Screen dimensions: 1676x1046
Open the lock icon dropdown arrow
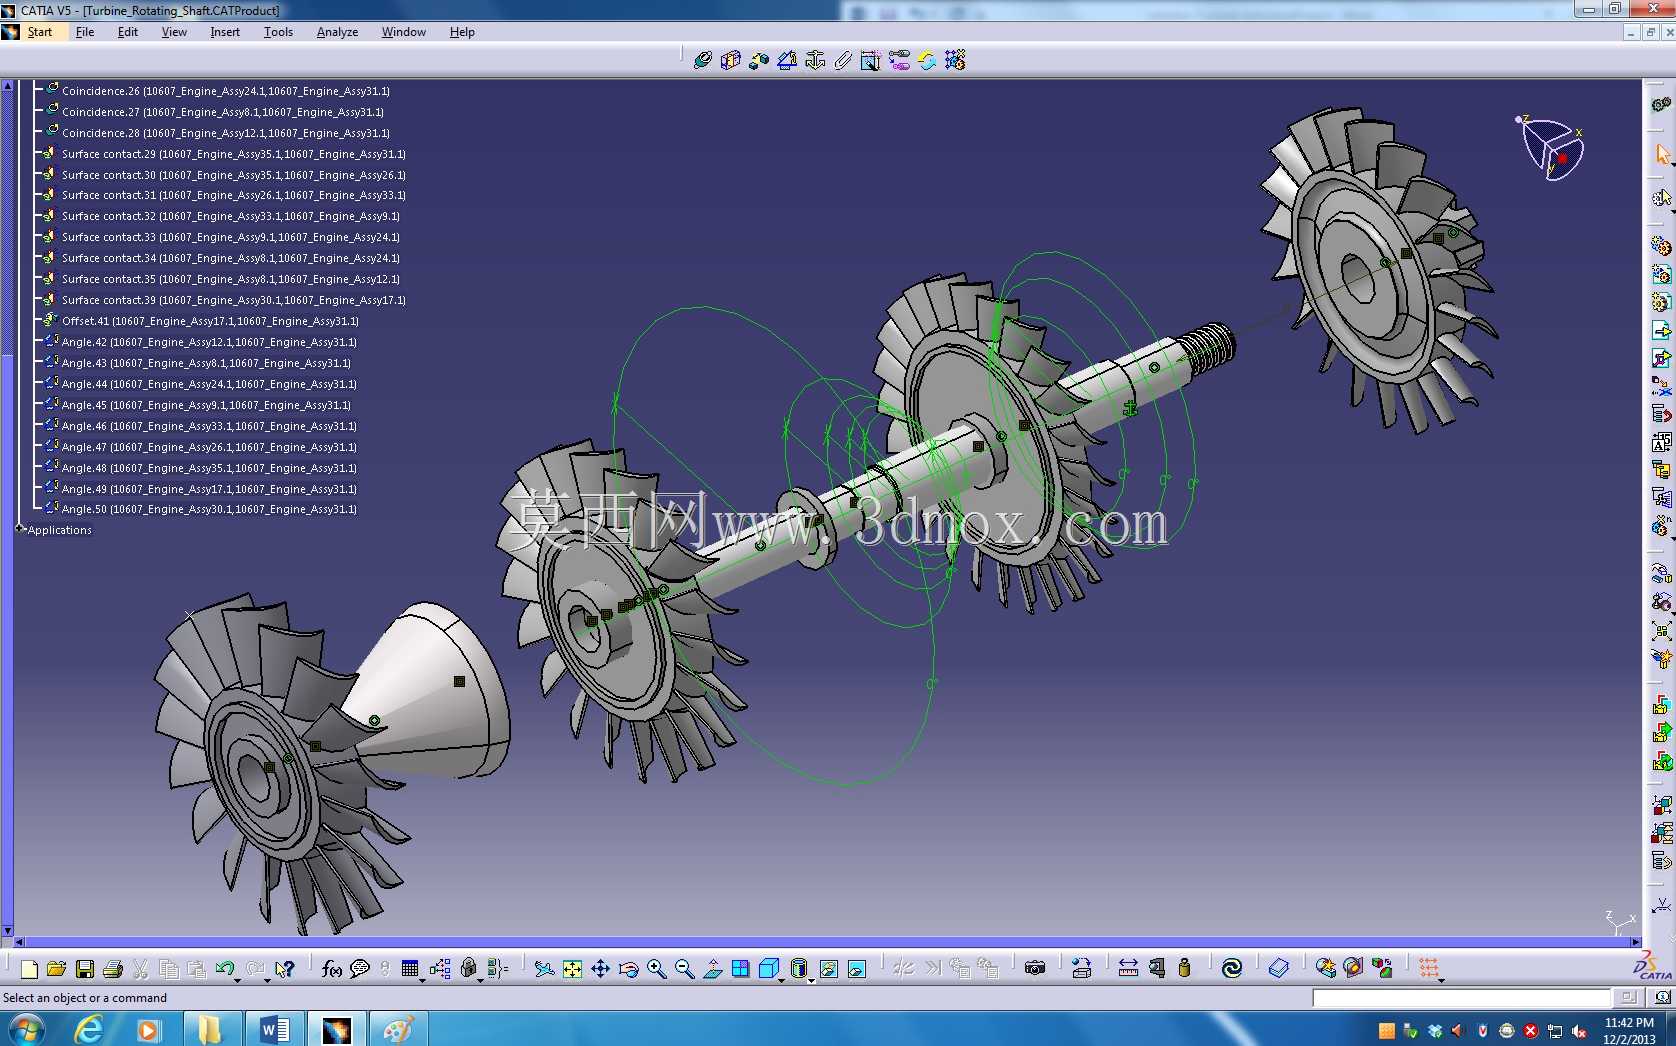(x=480, y=980)
